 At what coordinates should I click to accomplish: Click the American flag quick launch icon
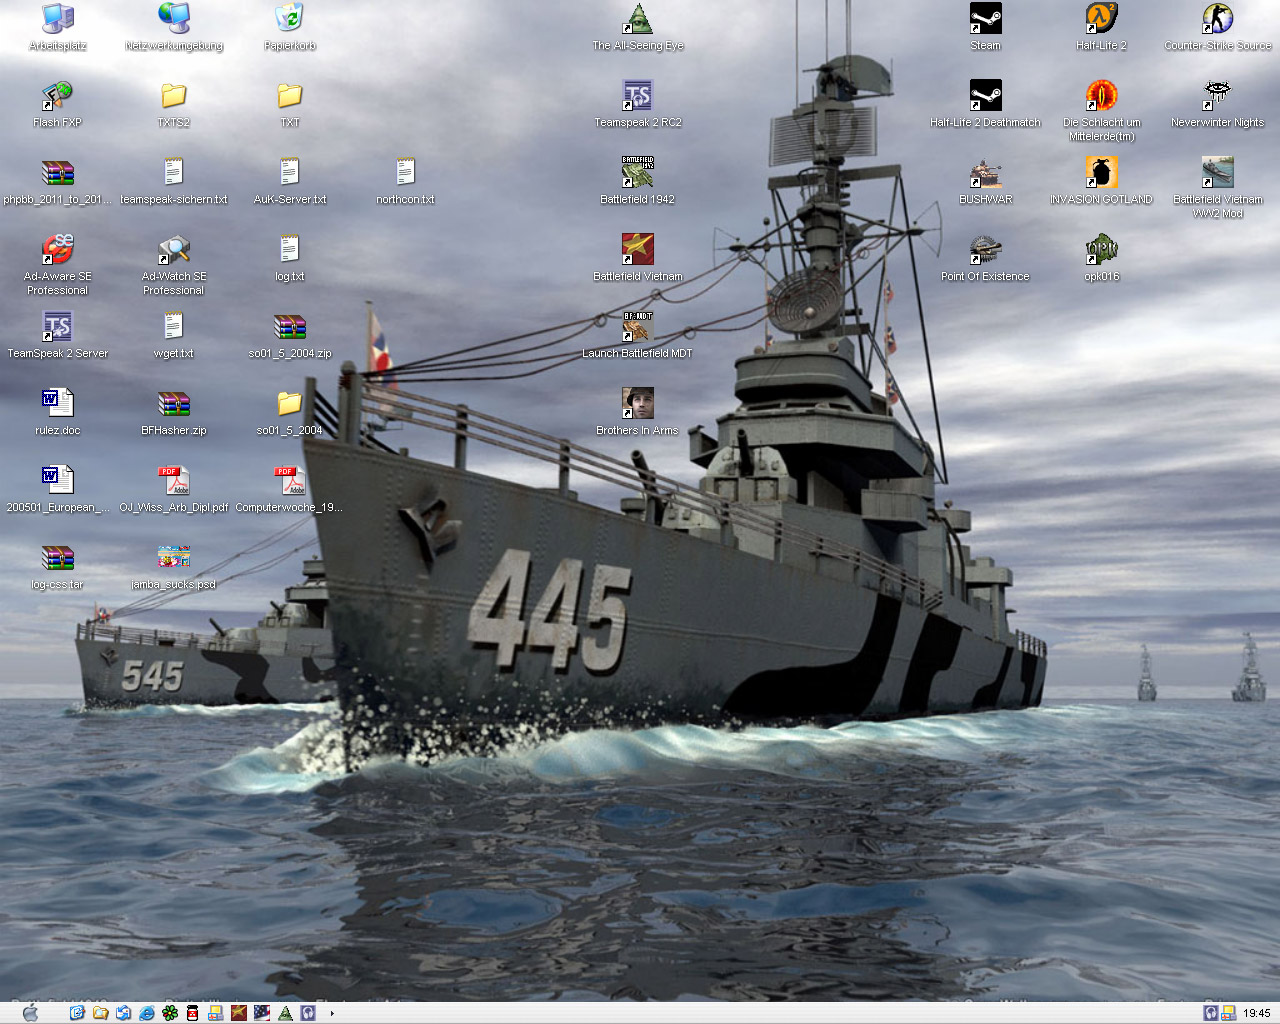click(262, 1013)
